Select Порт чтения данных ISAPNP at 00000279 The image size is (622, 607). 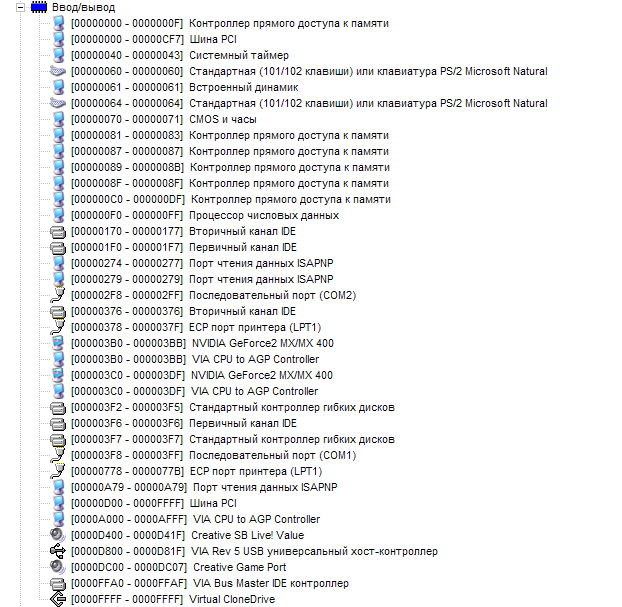(202, 279)
